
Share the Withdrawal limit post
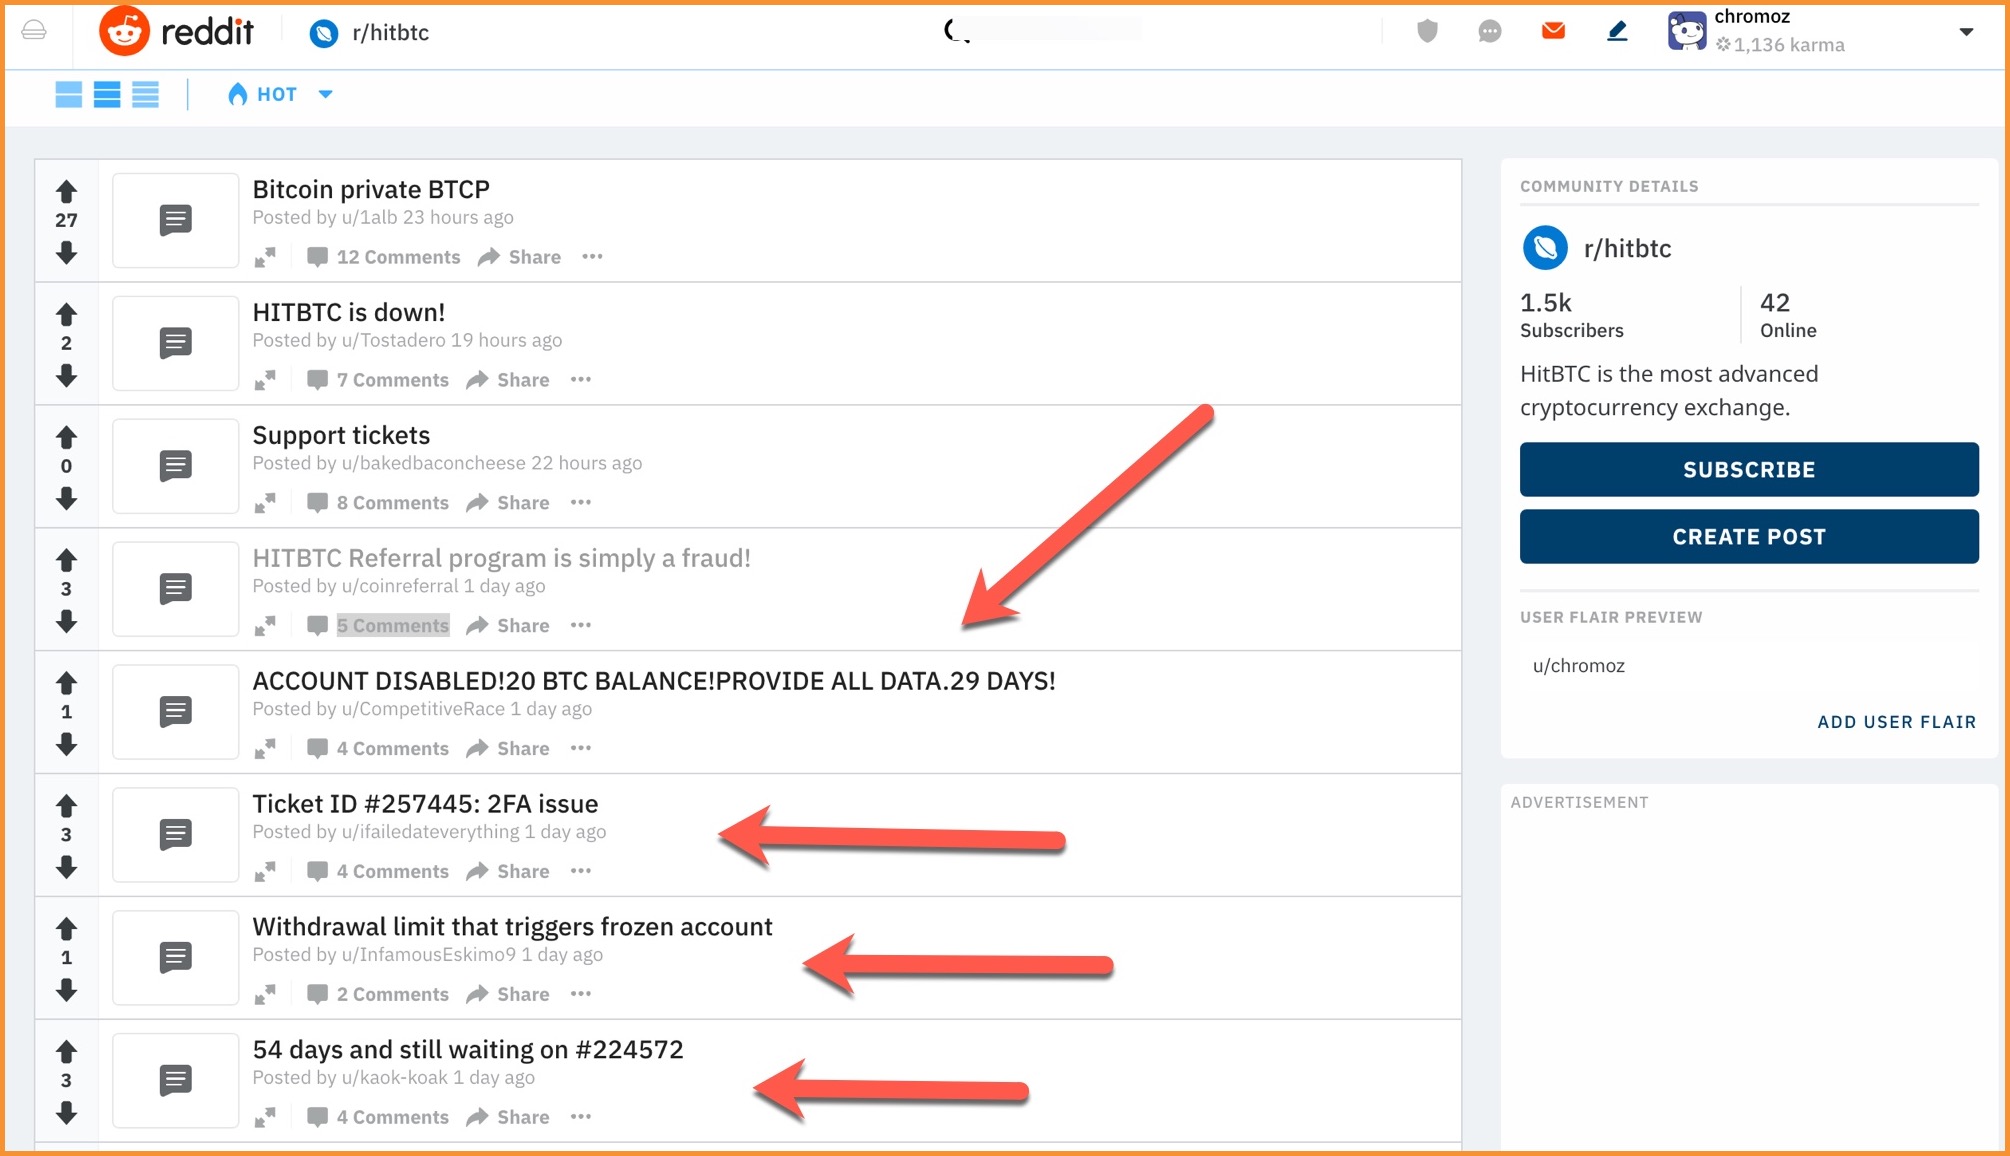click(x=508, y=995)
